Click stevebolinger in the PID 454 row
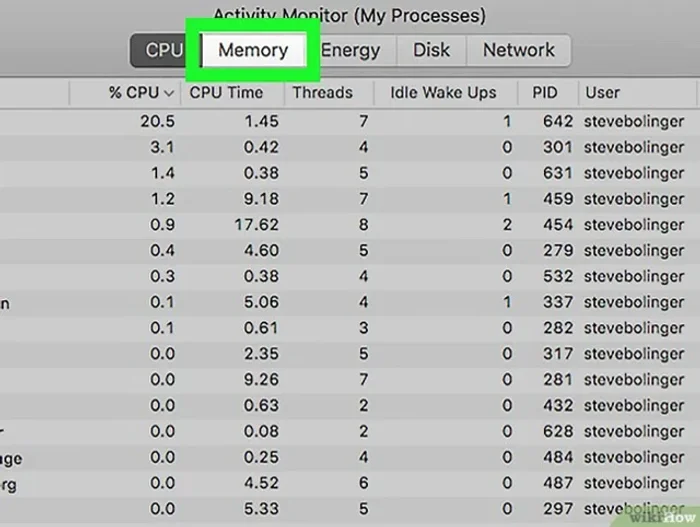The image size is (700, 527). [x=634, y=226]
